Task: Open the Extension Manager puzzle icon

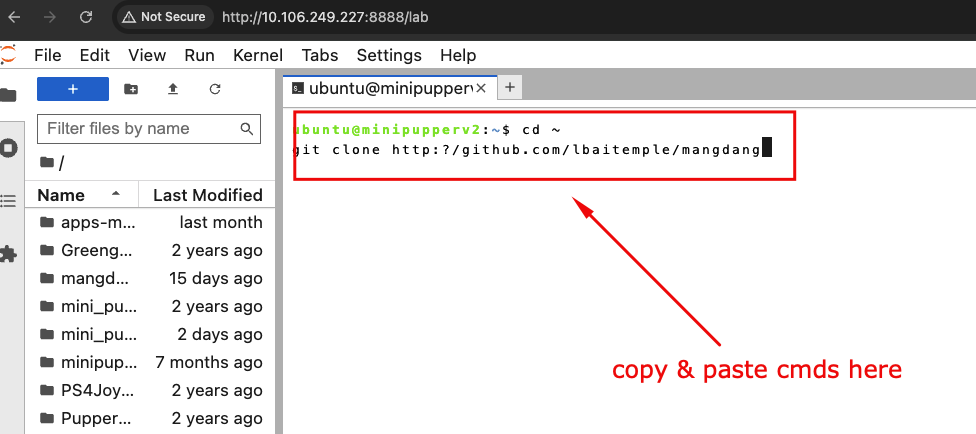Action: click(9, 254)
